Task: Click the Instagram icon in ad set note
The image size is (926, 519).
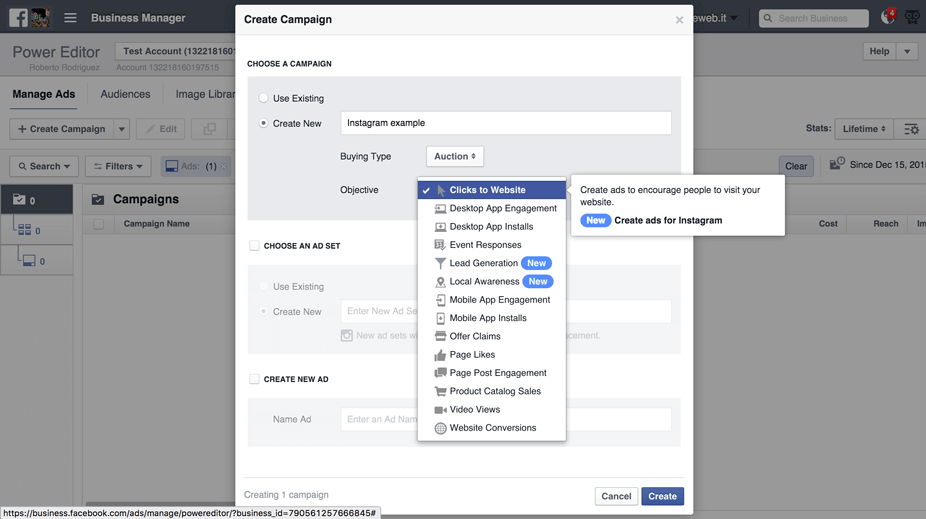Action: [347, 335]
